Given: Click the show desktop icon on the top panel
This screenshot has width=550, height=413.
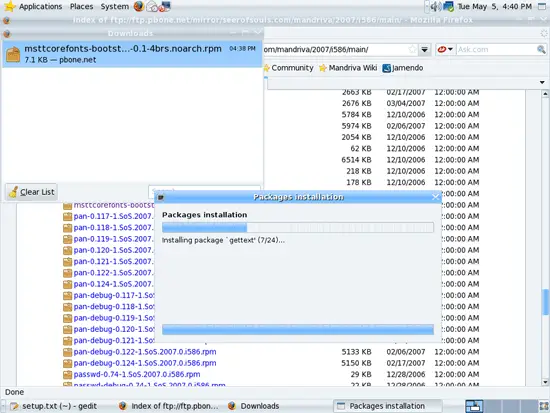Looking at the screenshot, I should tap(542, 6).
